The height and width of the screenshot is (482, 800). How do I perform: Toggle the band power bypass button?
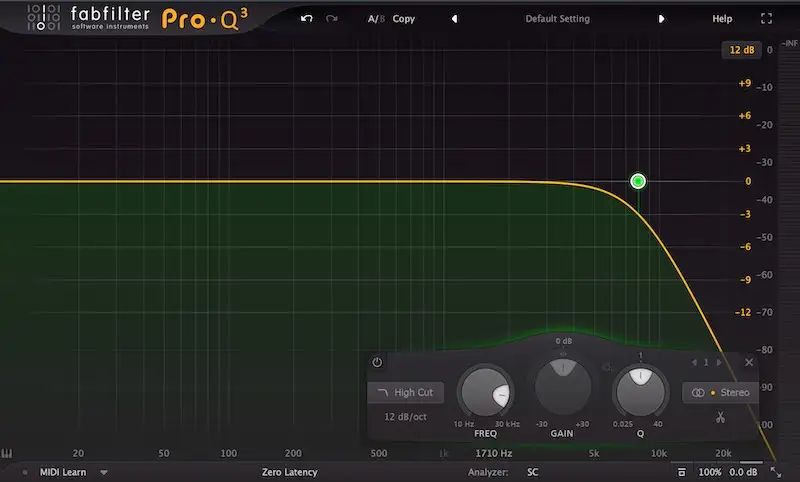coord(377,362)
